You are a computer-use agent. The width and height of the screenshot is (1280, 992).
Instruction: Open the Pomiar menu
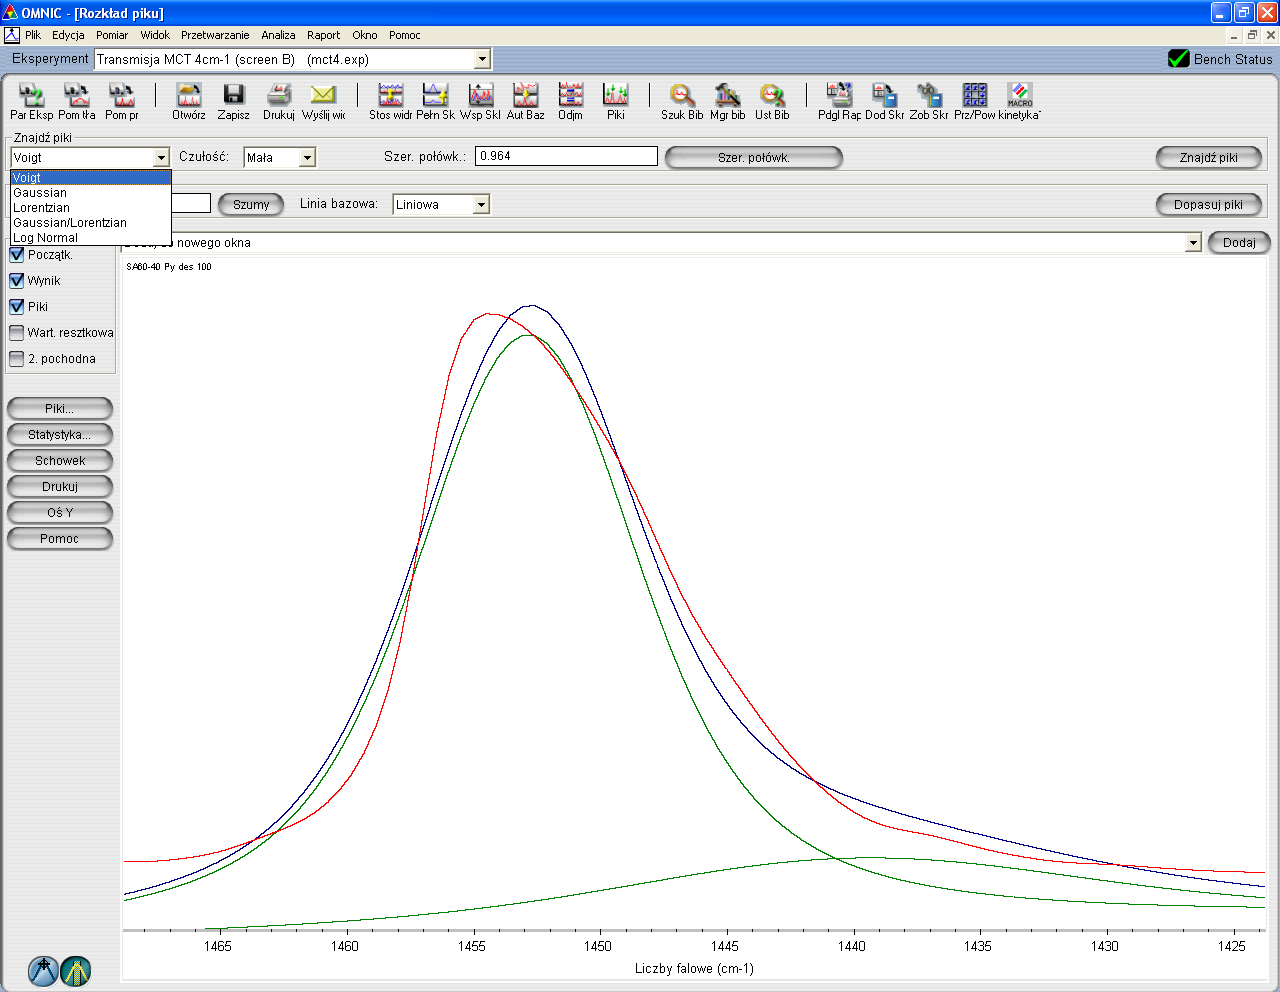[112, 35]
